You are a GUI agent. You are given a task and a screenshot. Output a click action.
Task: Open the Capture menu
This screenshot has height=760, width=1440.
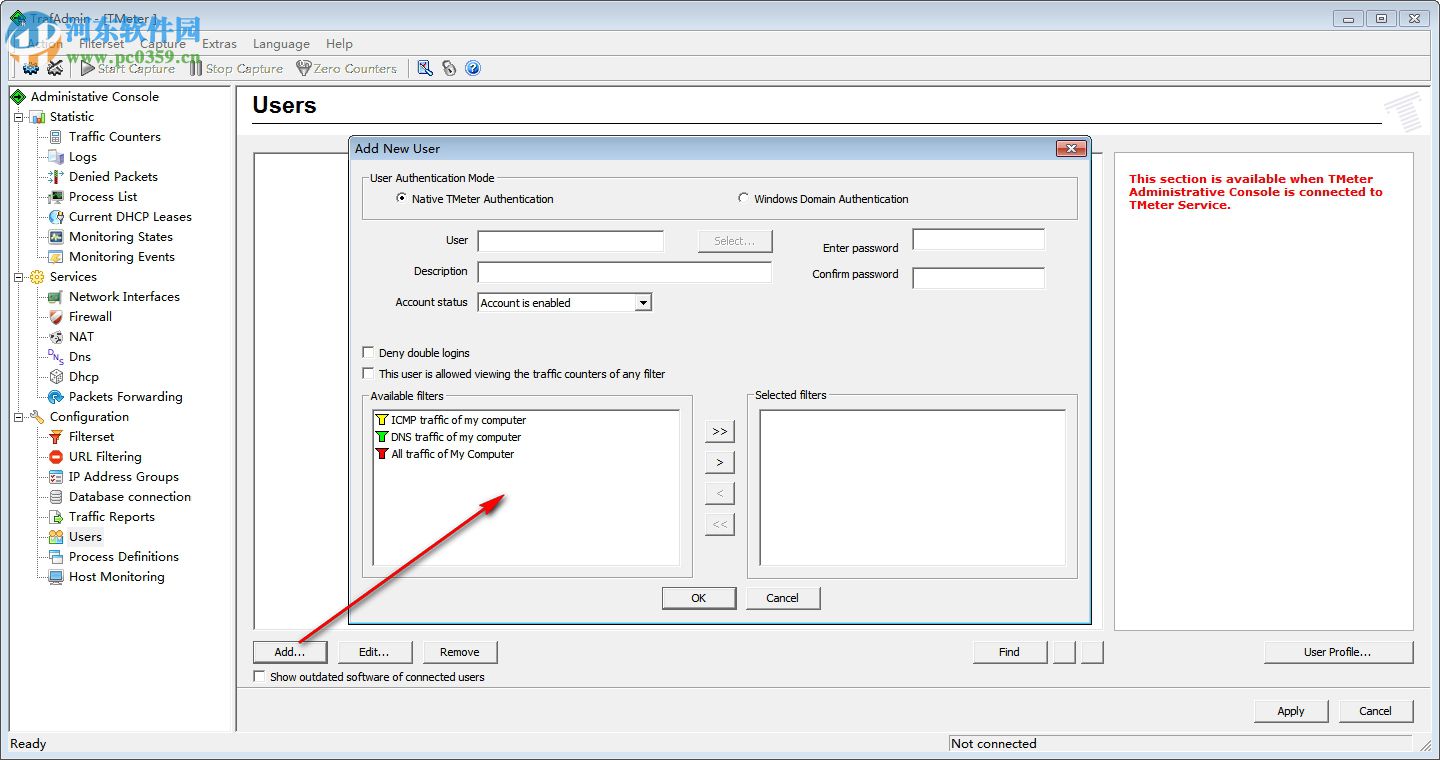coord(163,44)
